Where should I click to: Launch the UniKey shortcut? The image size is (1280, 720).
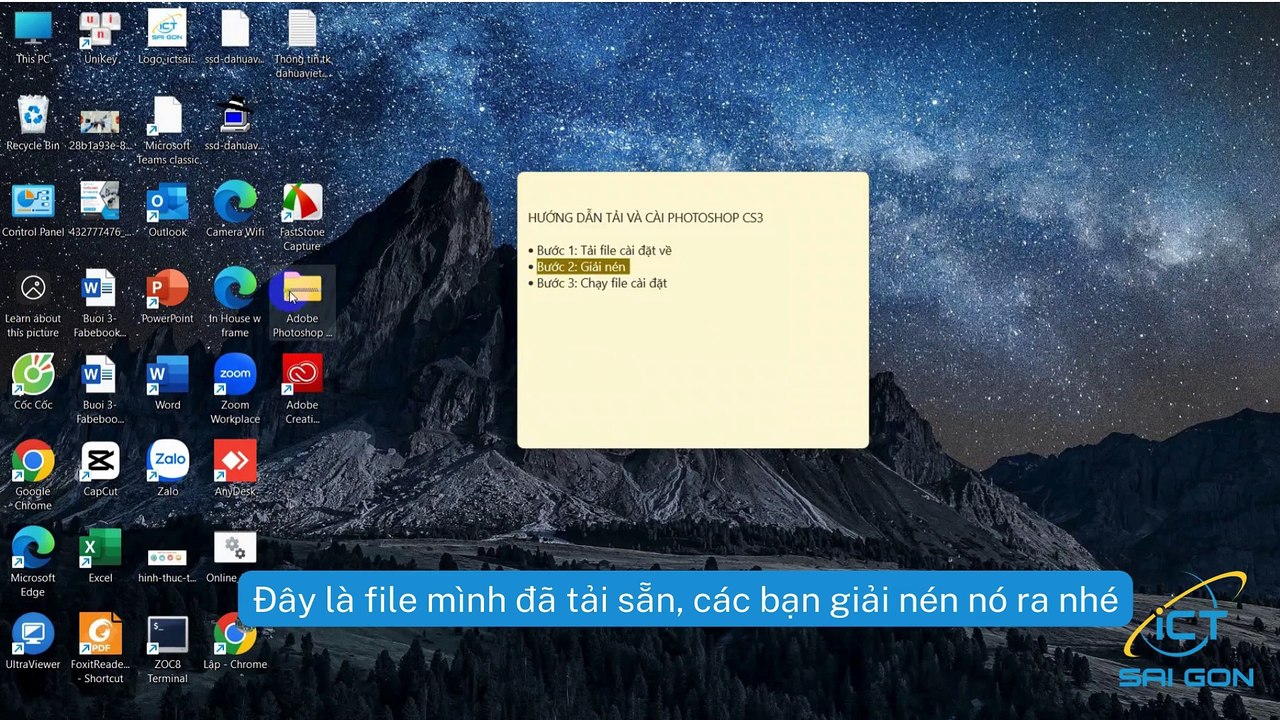click(x=100, y=37)
